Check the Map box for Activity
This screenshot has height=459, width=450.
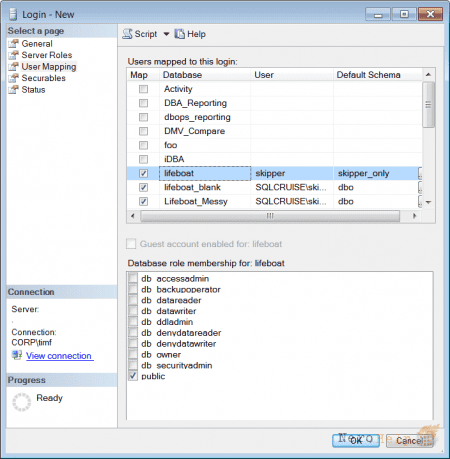[x=143, y=89]
